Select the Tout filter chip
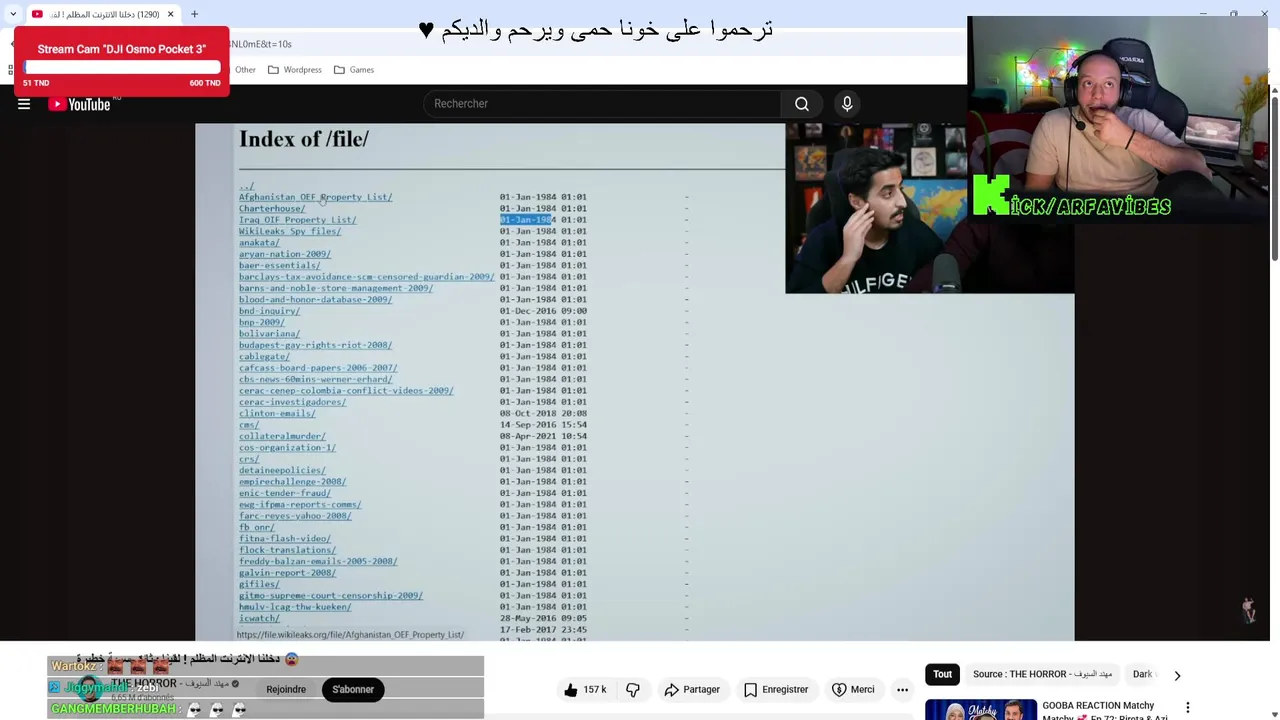This screenshot has width=1280, height=720. (942, 675)
